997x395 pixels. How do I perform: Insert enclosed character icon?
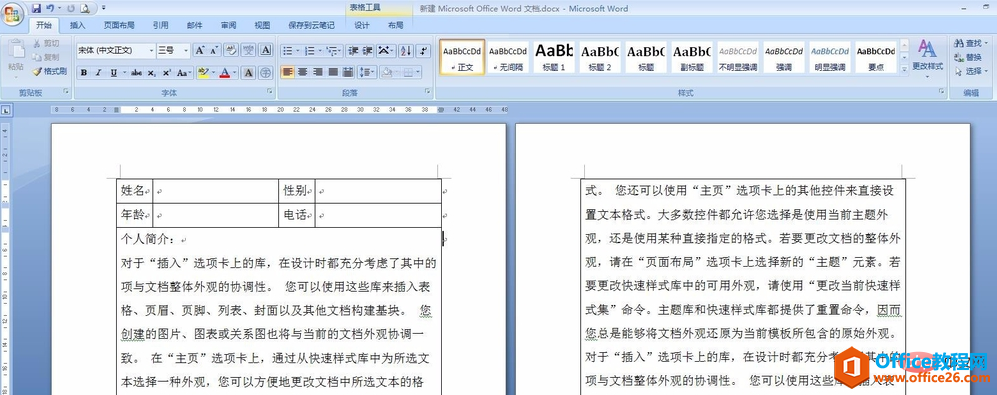coord(266,73)
